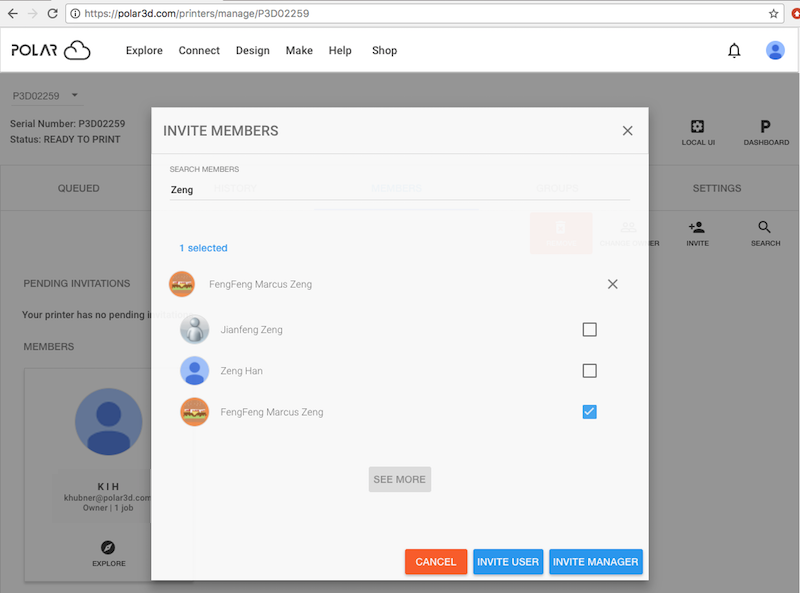Select the Zeng Han name text
The image size is (800, 593).
241,371
